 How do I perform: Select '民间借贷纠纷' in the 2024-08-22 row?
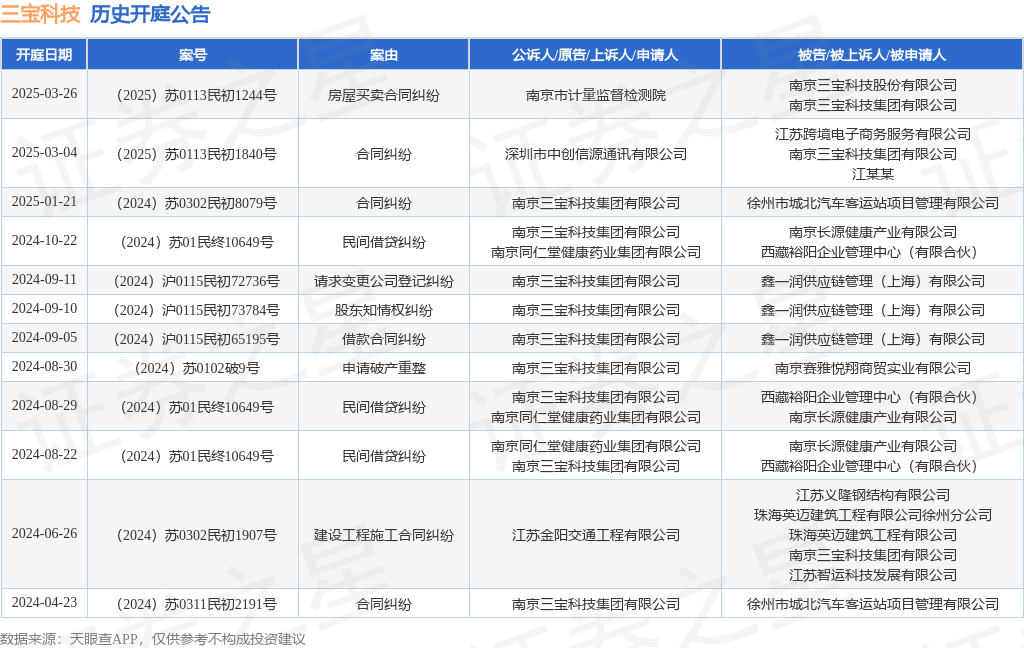tap(383, 457)
